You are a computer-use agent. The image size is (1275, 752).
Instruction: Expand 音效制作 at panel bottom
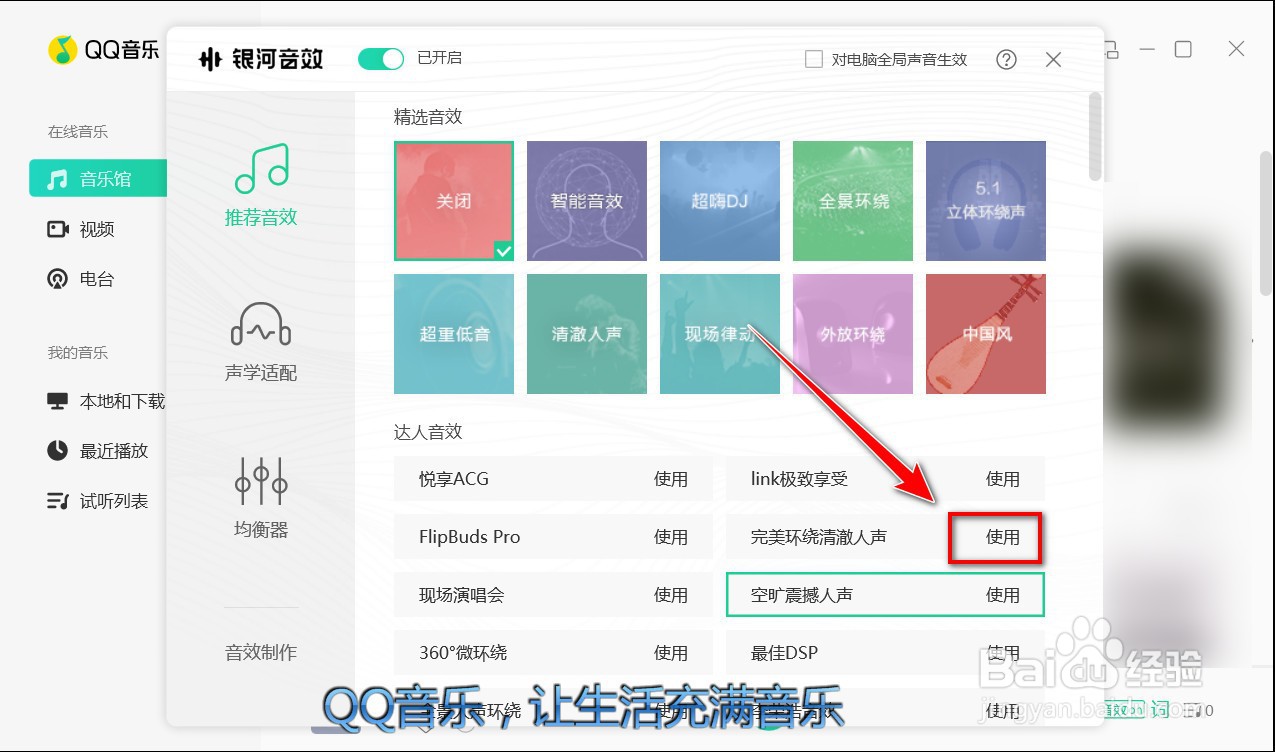point(259,652)
